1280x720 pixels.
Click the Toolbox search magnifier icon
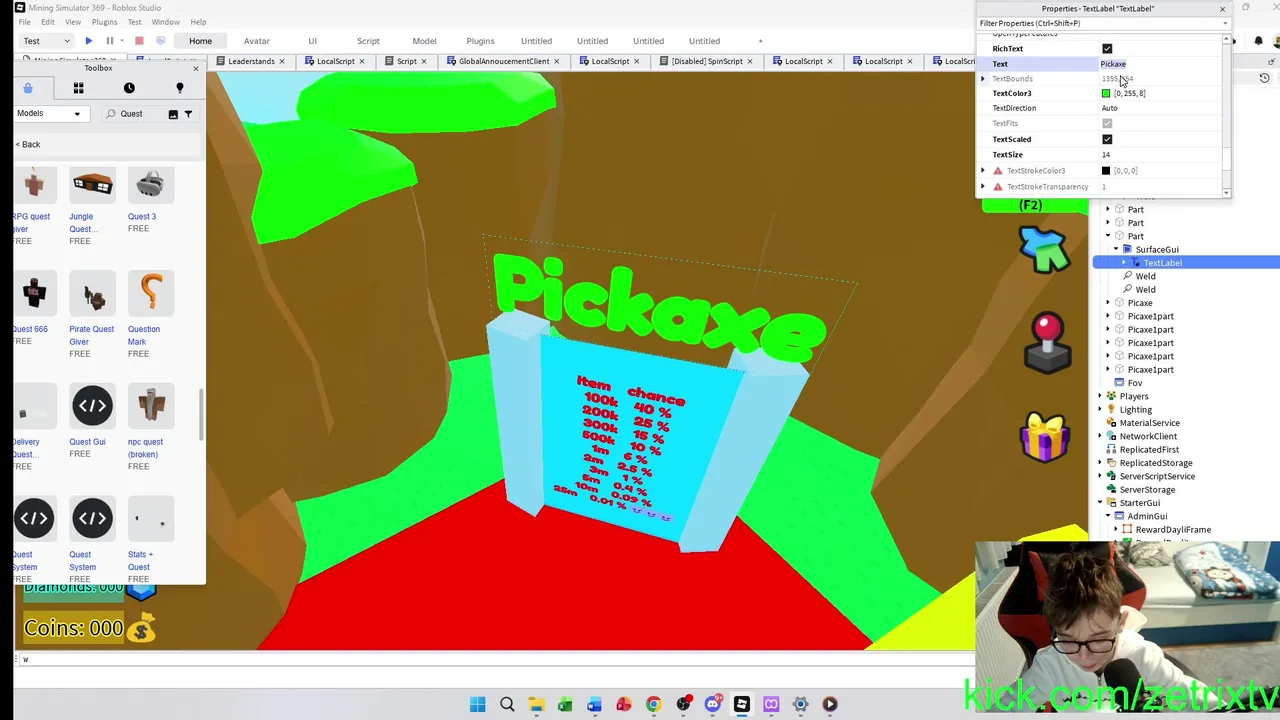[x=112, y=114]
